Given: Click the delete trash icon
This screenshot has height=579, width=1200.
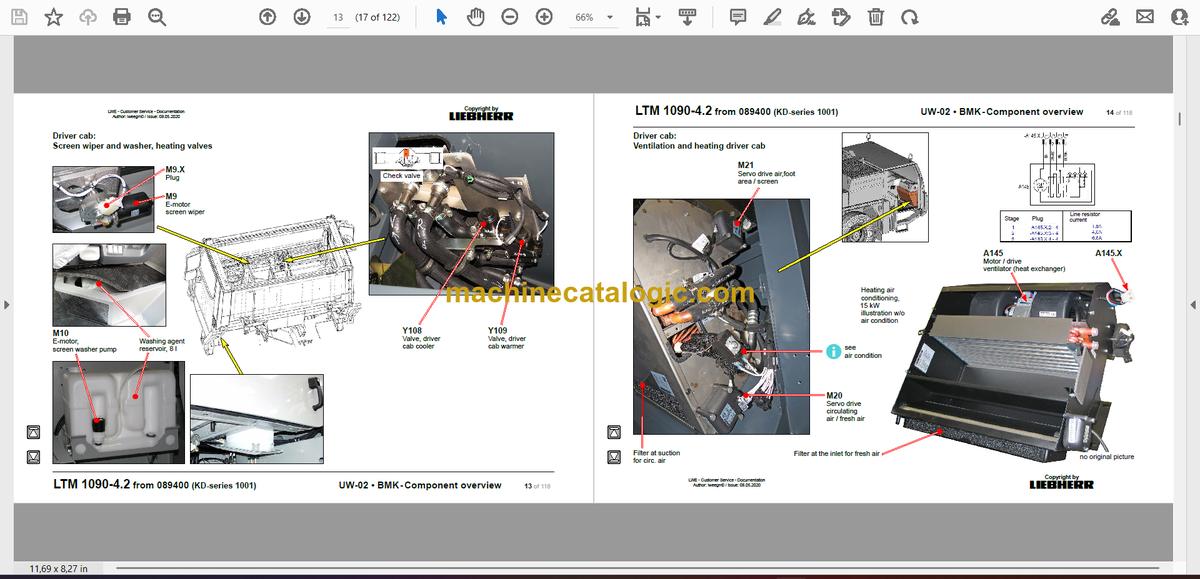Looking at the screenshot, I should [x=875, y=17].
